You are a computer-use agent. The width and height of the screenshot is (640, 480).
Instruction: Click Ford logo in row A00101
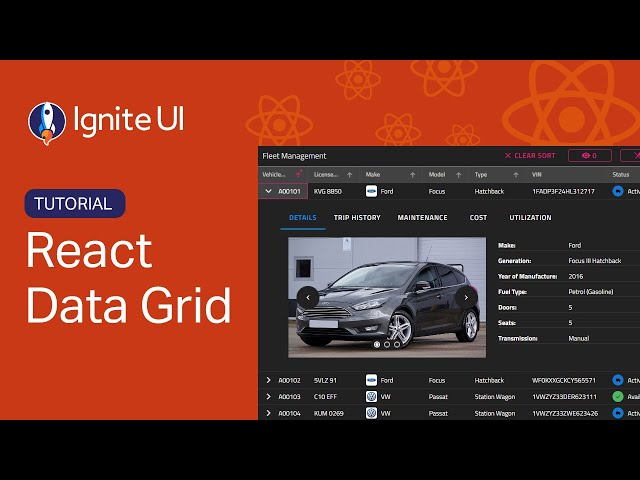point(371,191)
